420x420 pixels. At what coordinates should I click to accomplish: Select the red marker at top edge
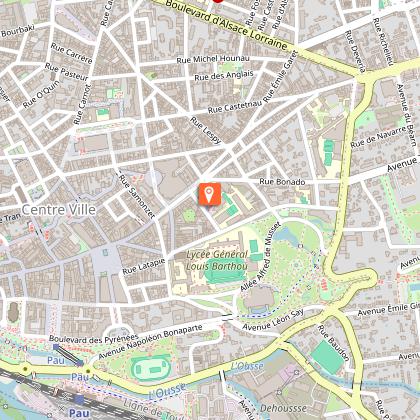217,1
